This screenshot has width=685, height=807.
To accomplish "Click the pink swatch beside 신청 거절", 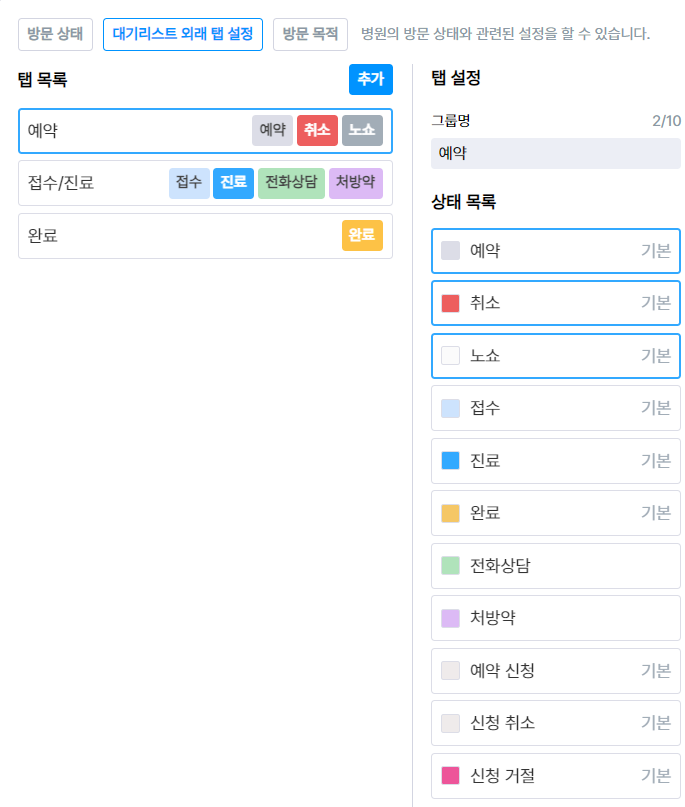I will tap(450, 775).
